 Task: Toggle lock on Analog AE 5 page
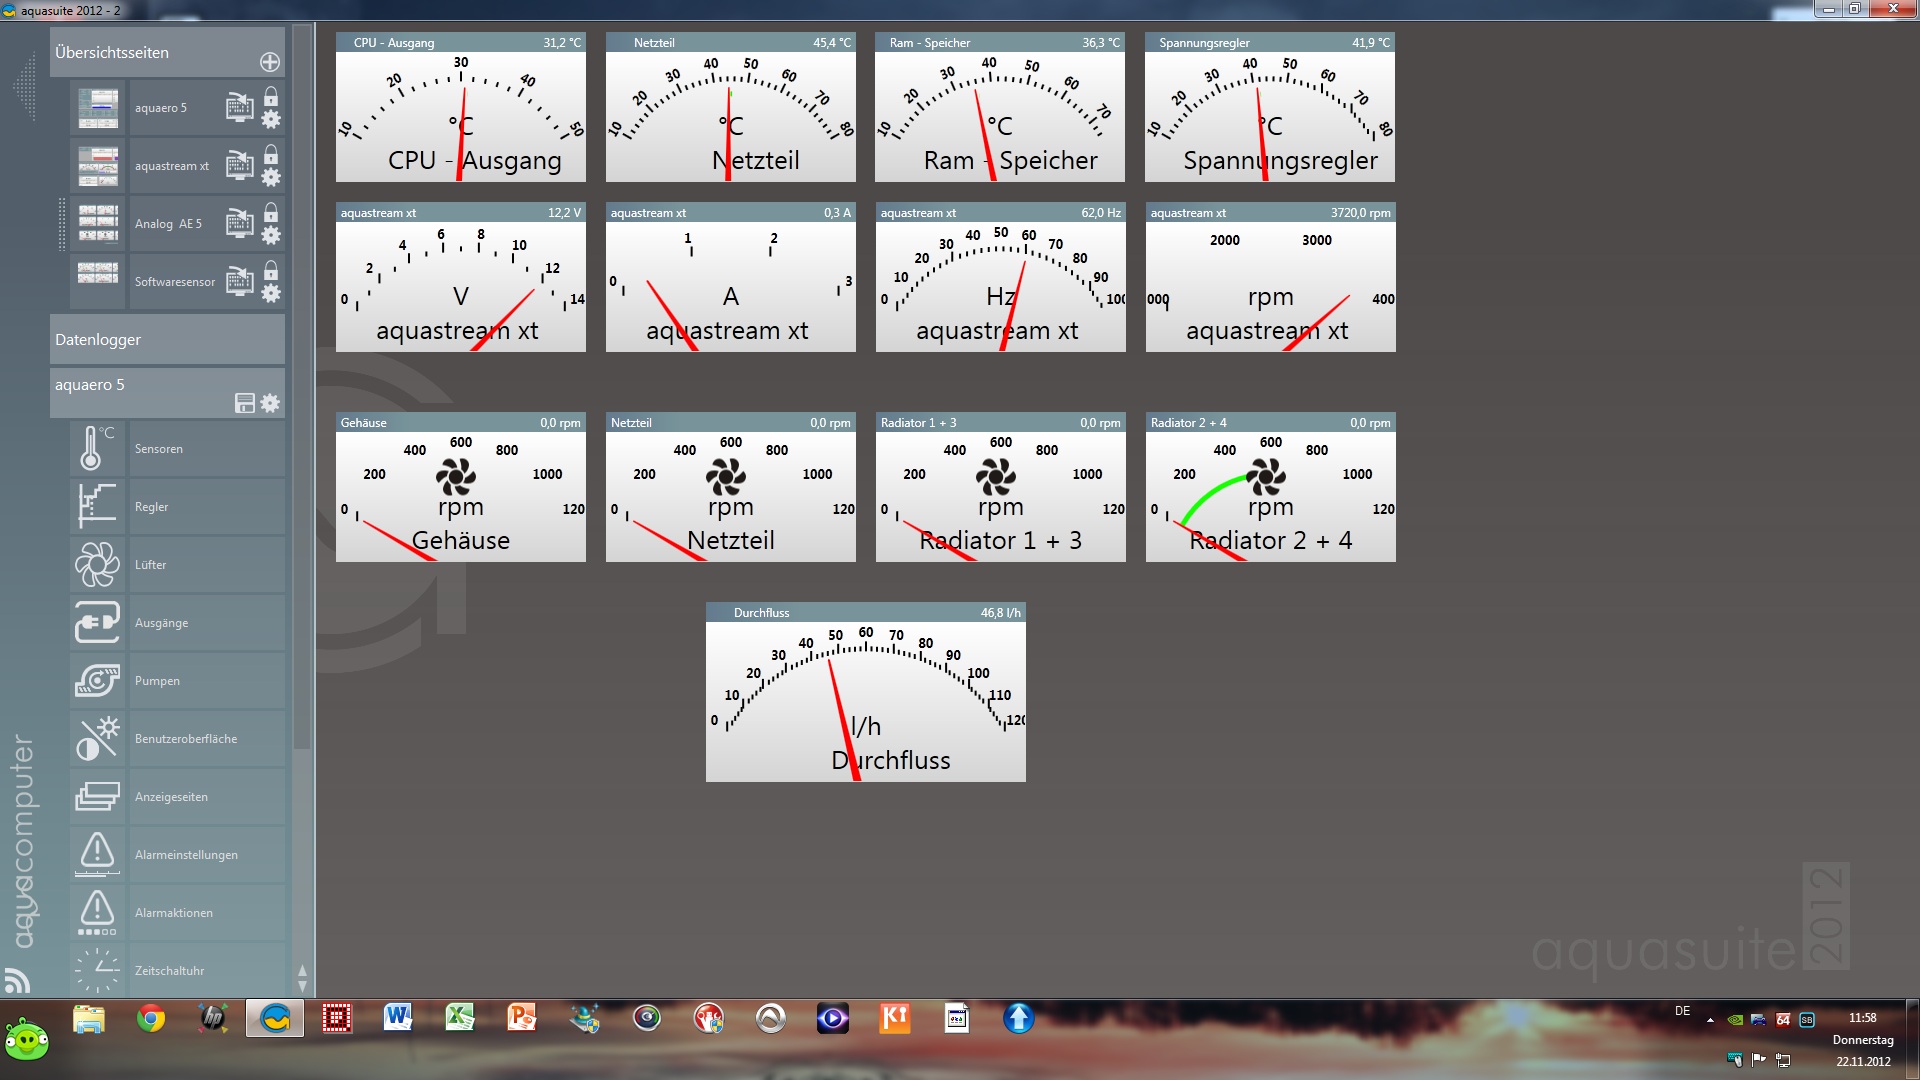click(x=271, y=212)
